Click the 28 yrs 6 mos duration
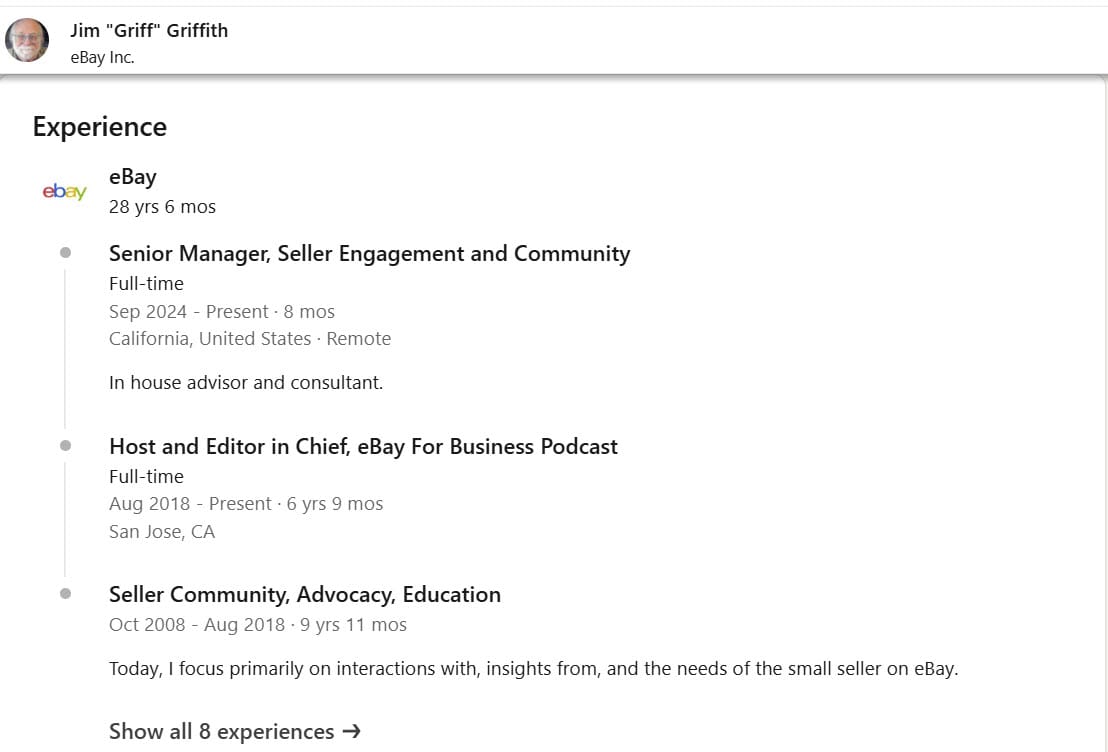1108x752 pixels. (x=162, y=207)
